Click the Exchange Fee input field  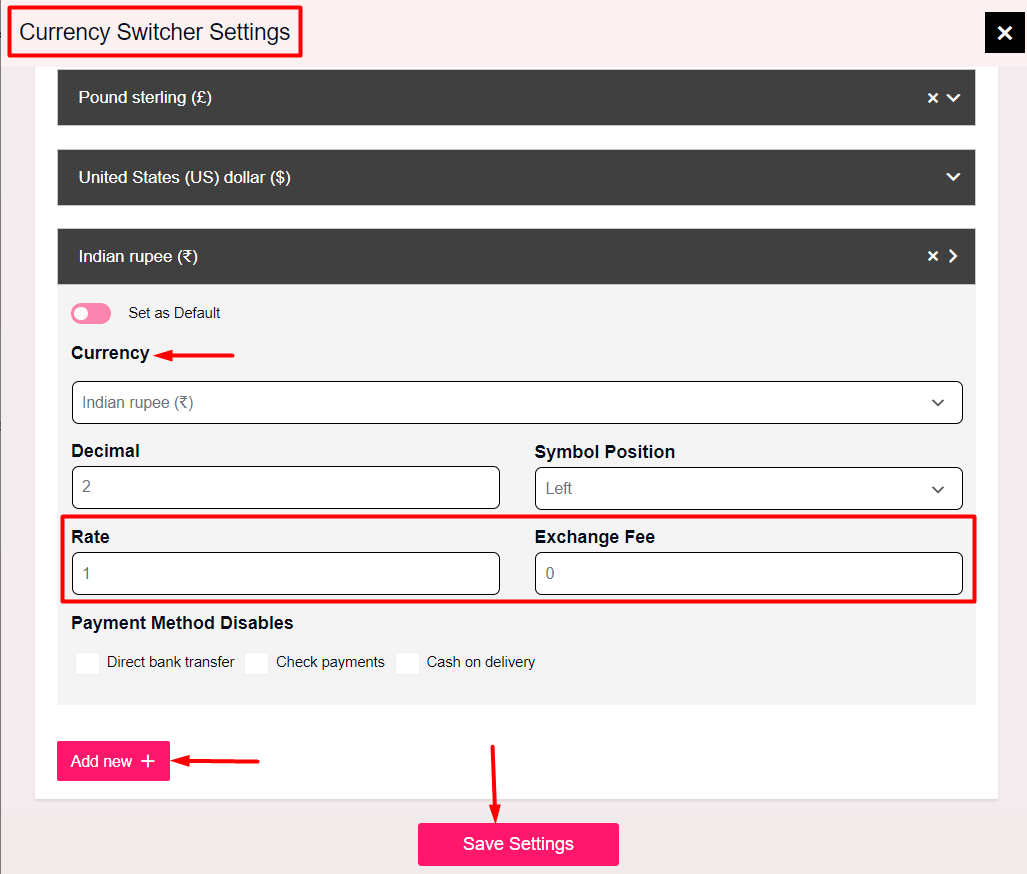[x=748, y=574]
